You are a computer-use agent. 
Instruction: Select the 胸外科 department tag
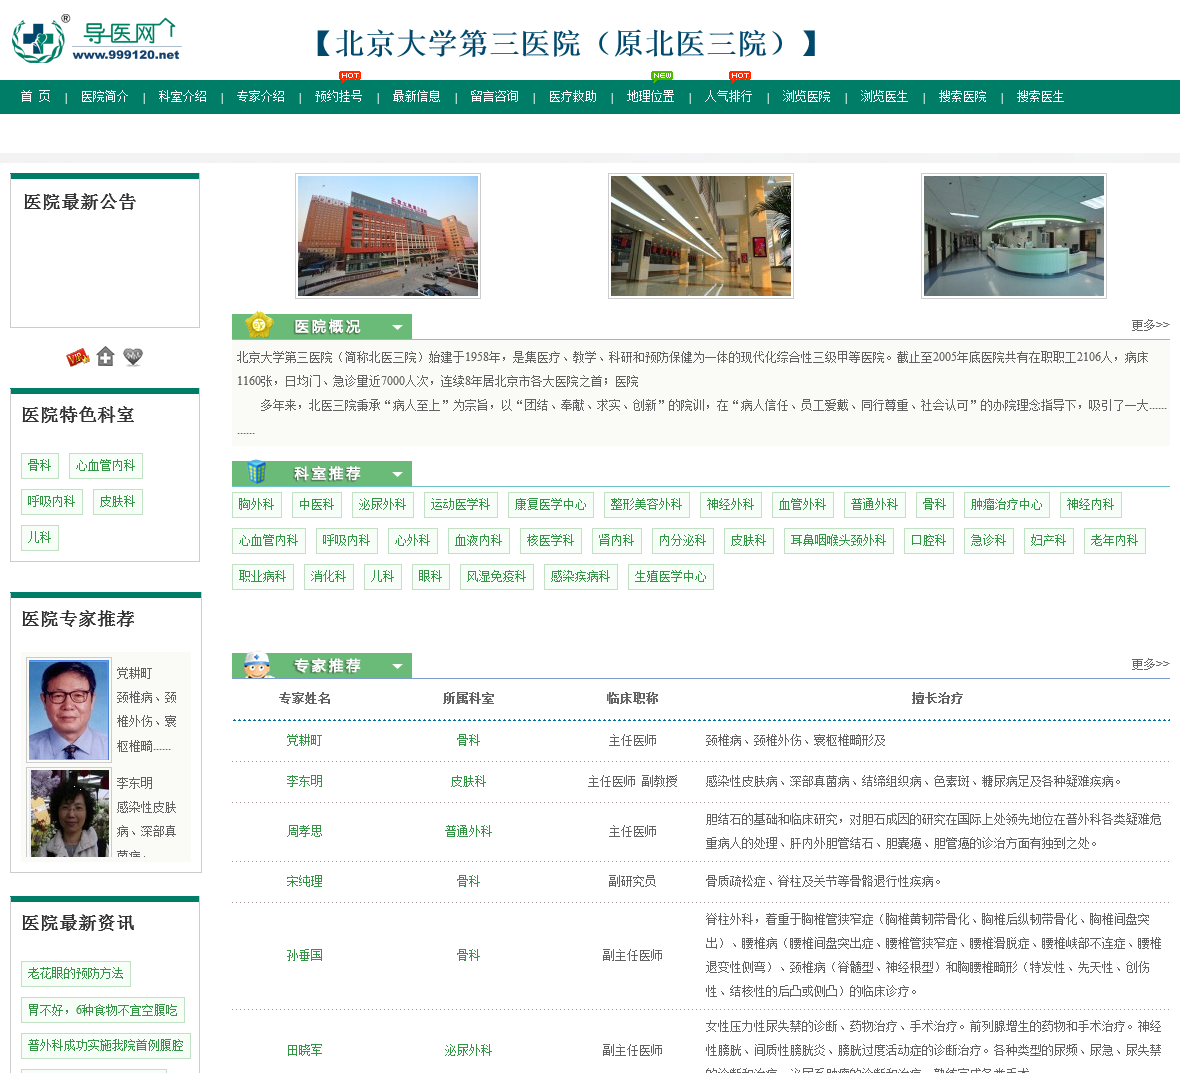click(257, 504)
